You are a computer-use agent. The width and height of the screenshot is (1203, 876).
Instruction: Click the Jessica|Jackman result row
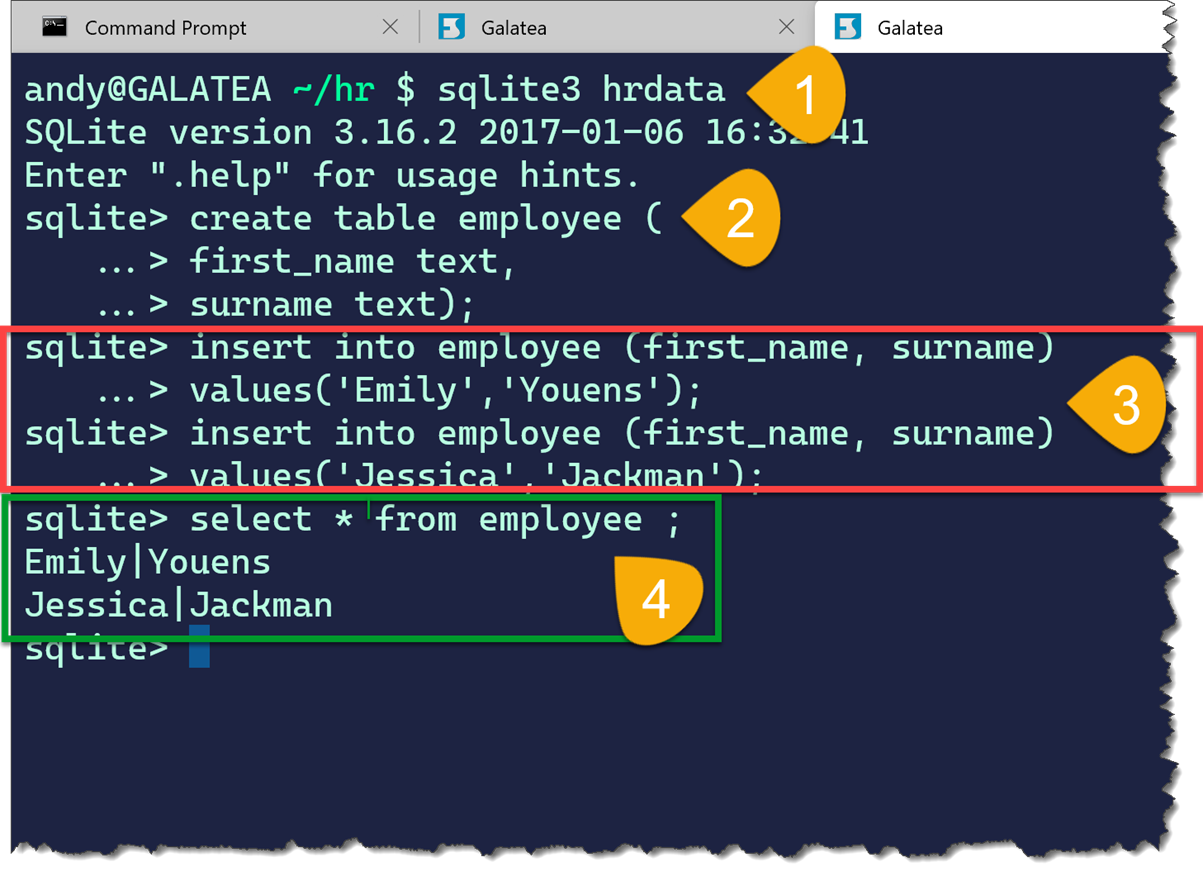coord(178,605)
